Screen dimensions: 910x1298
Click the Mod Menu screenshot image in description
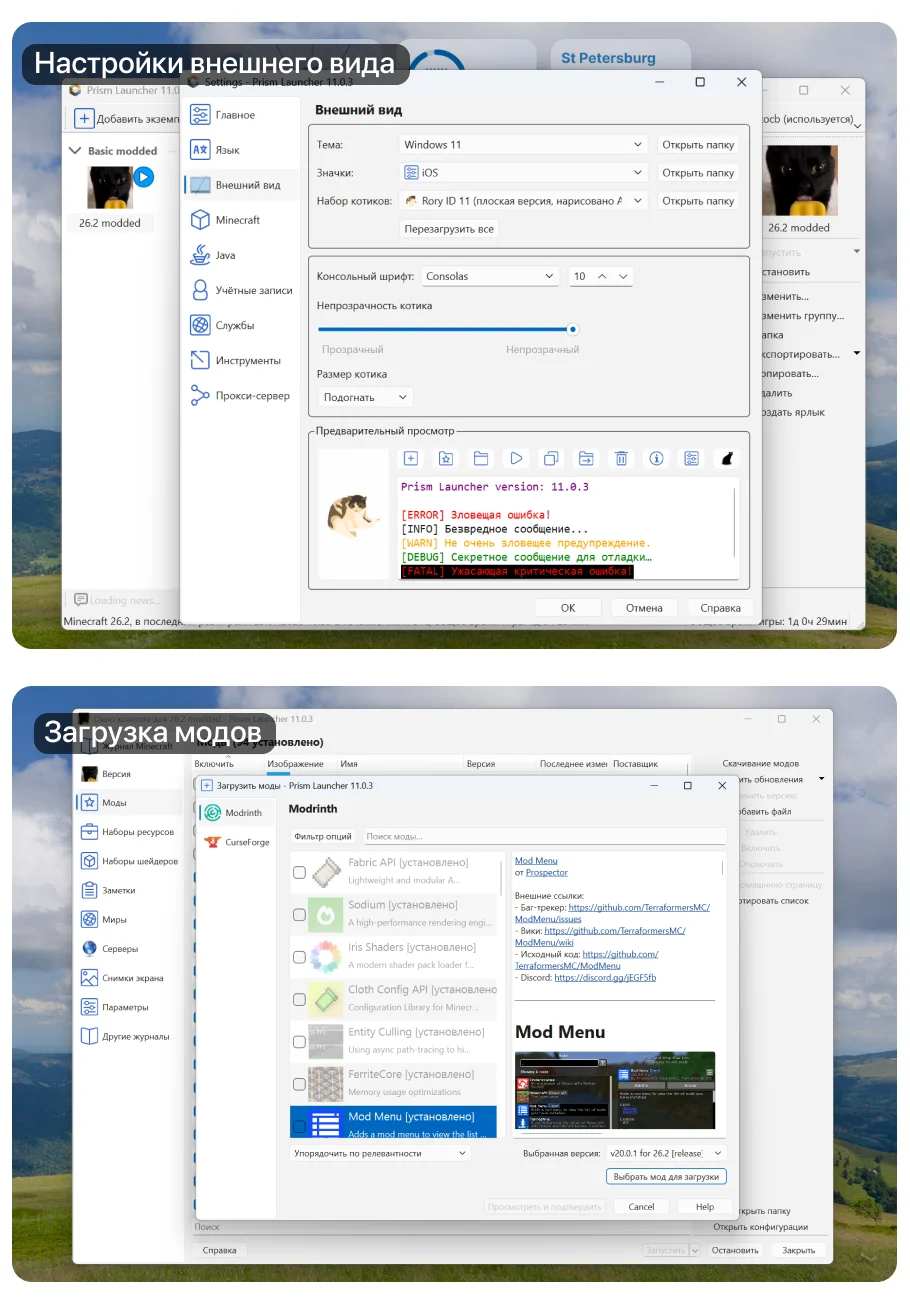coord(615,1091)
